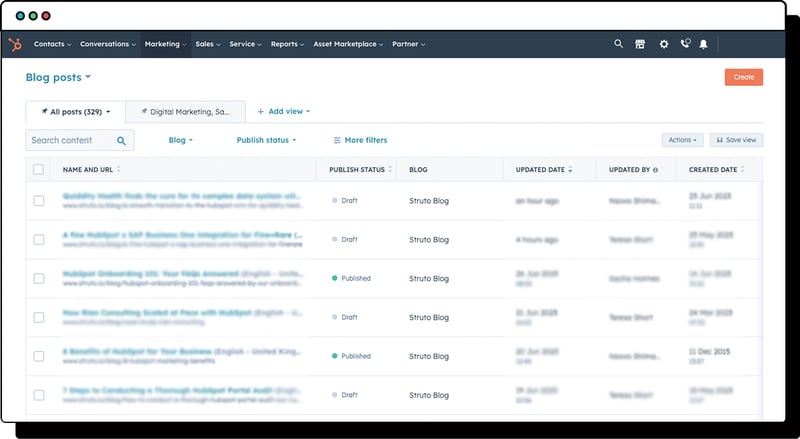This screenshot has width=800, height=439.
Task: Click the info icon beside UPDATED BY
Action: coord(656,170)
